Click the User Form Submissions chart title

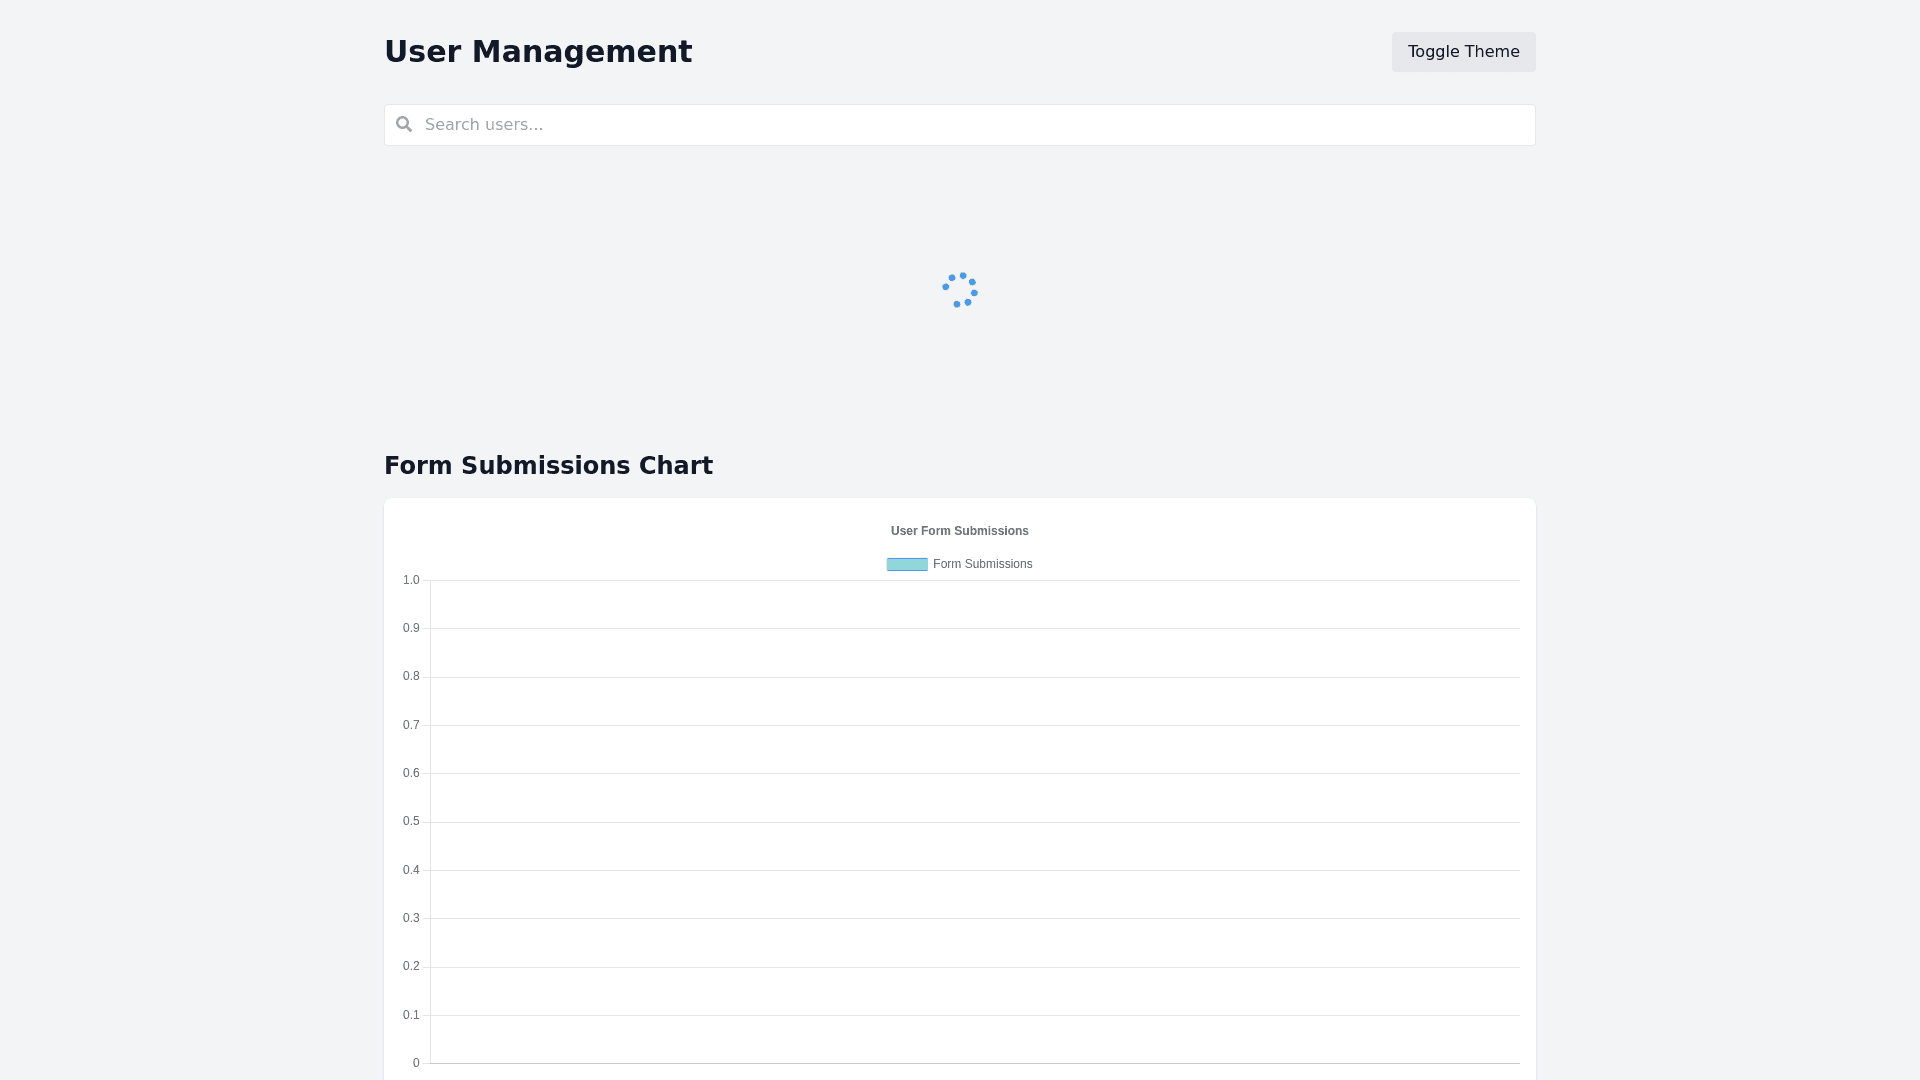(x=959, y=531)
